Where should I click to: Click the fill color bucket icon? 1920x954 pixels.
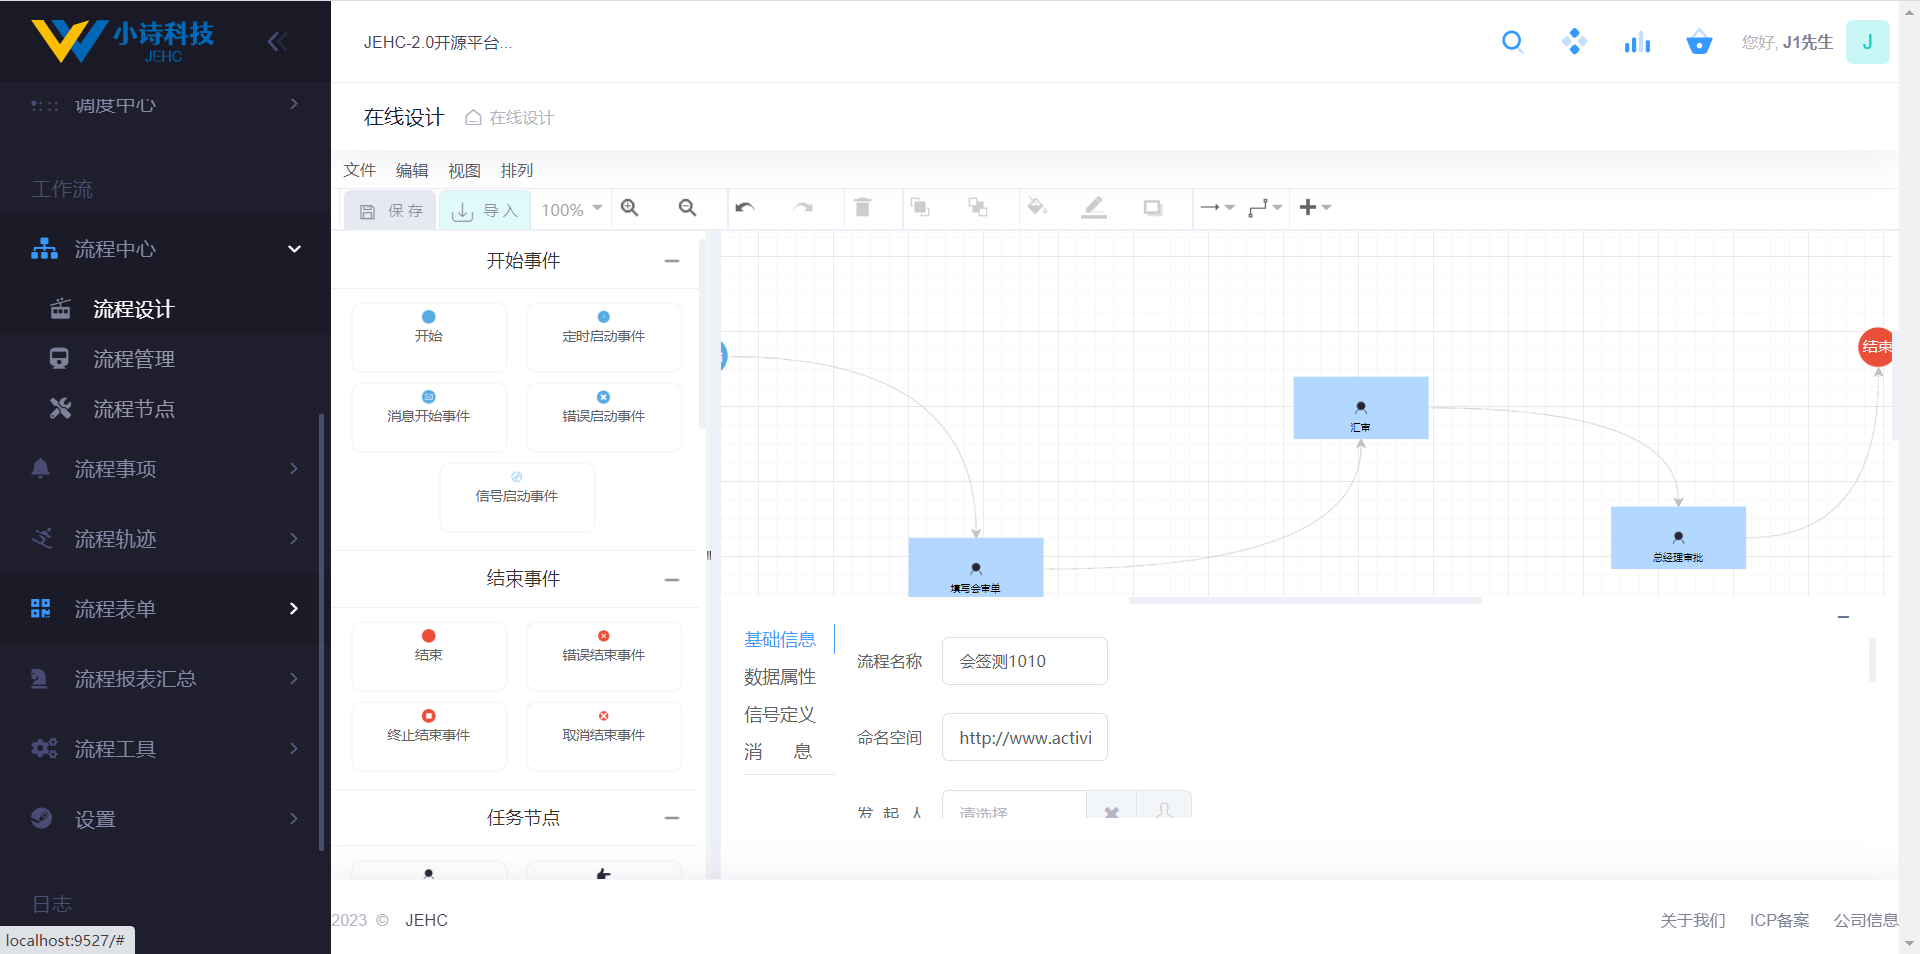1037,208
